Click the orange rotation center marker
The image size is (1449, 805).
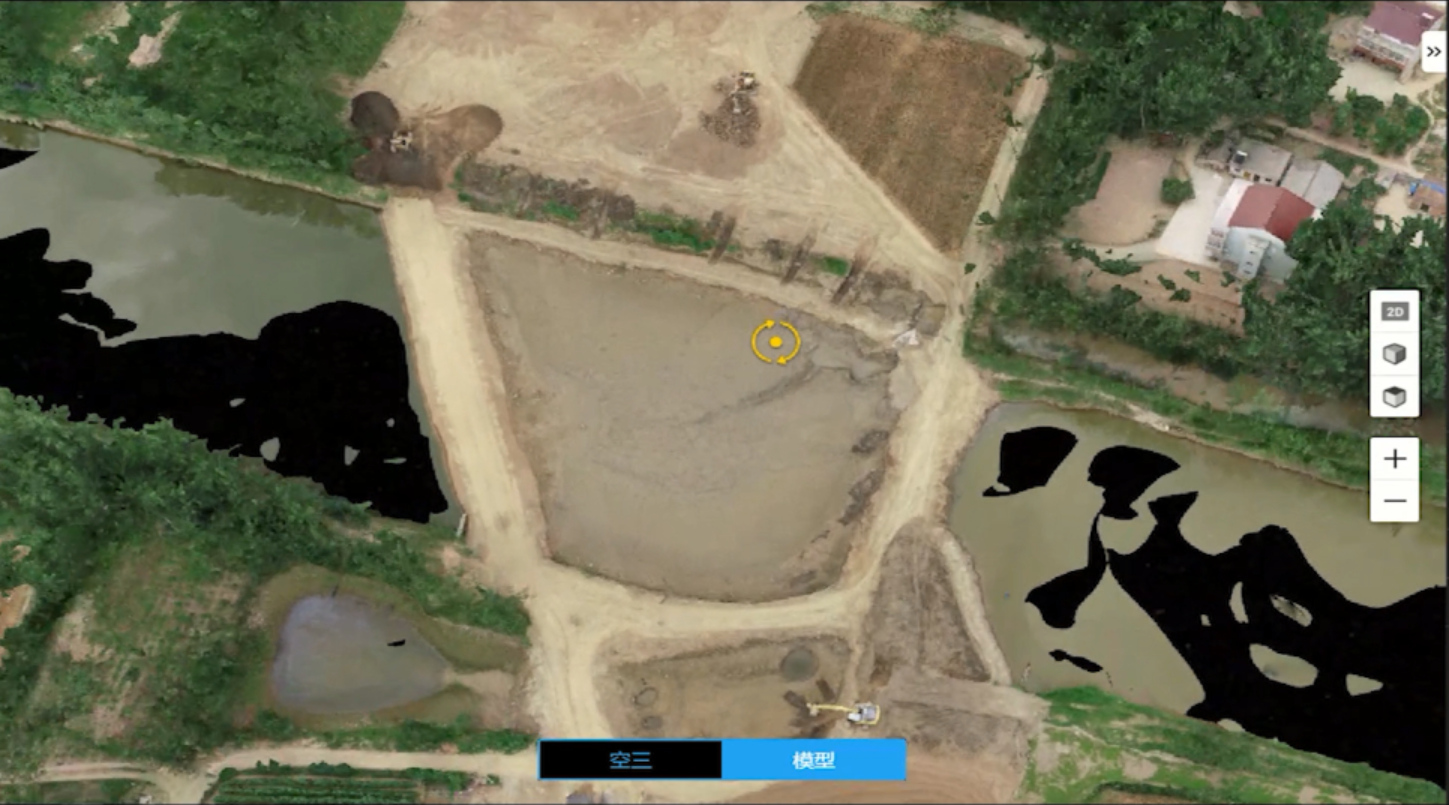click(776, 342)
